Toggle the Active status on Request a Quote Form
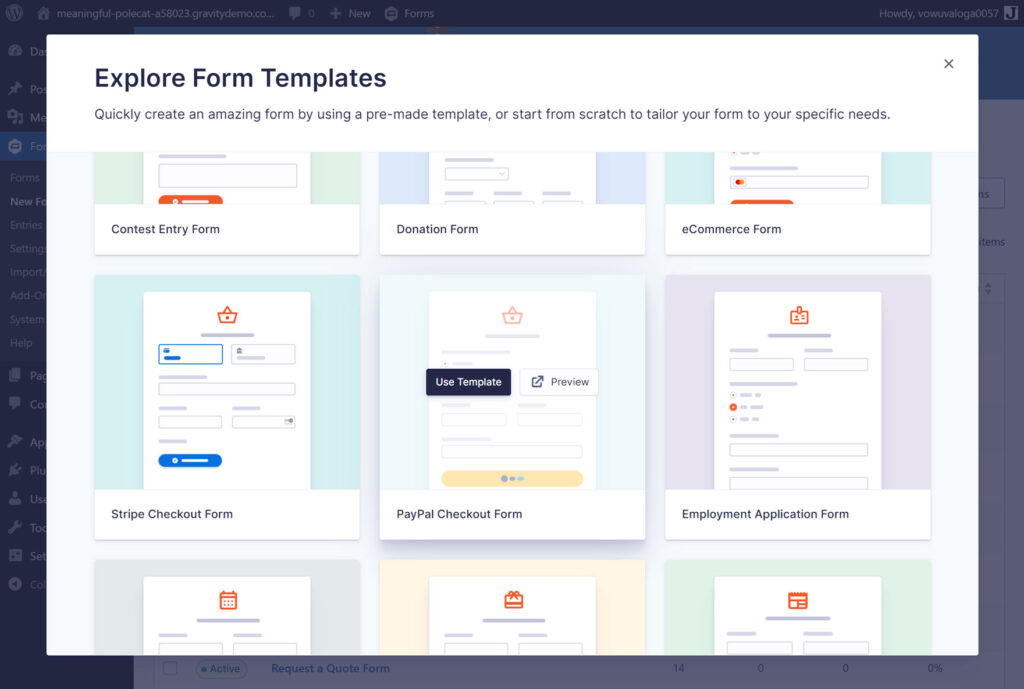This screenshot has height=689, width=1024. (221, 668)
